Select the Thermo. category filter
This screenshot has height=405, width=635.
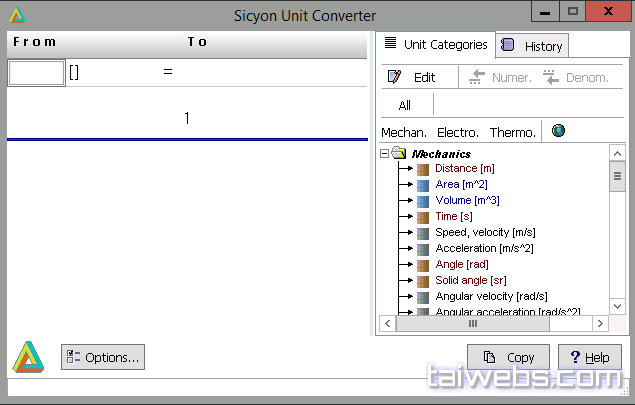(x=513, y=132)
